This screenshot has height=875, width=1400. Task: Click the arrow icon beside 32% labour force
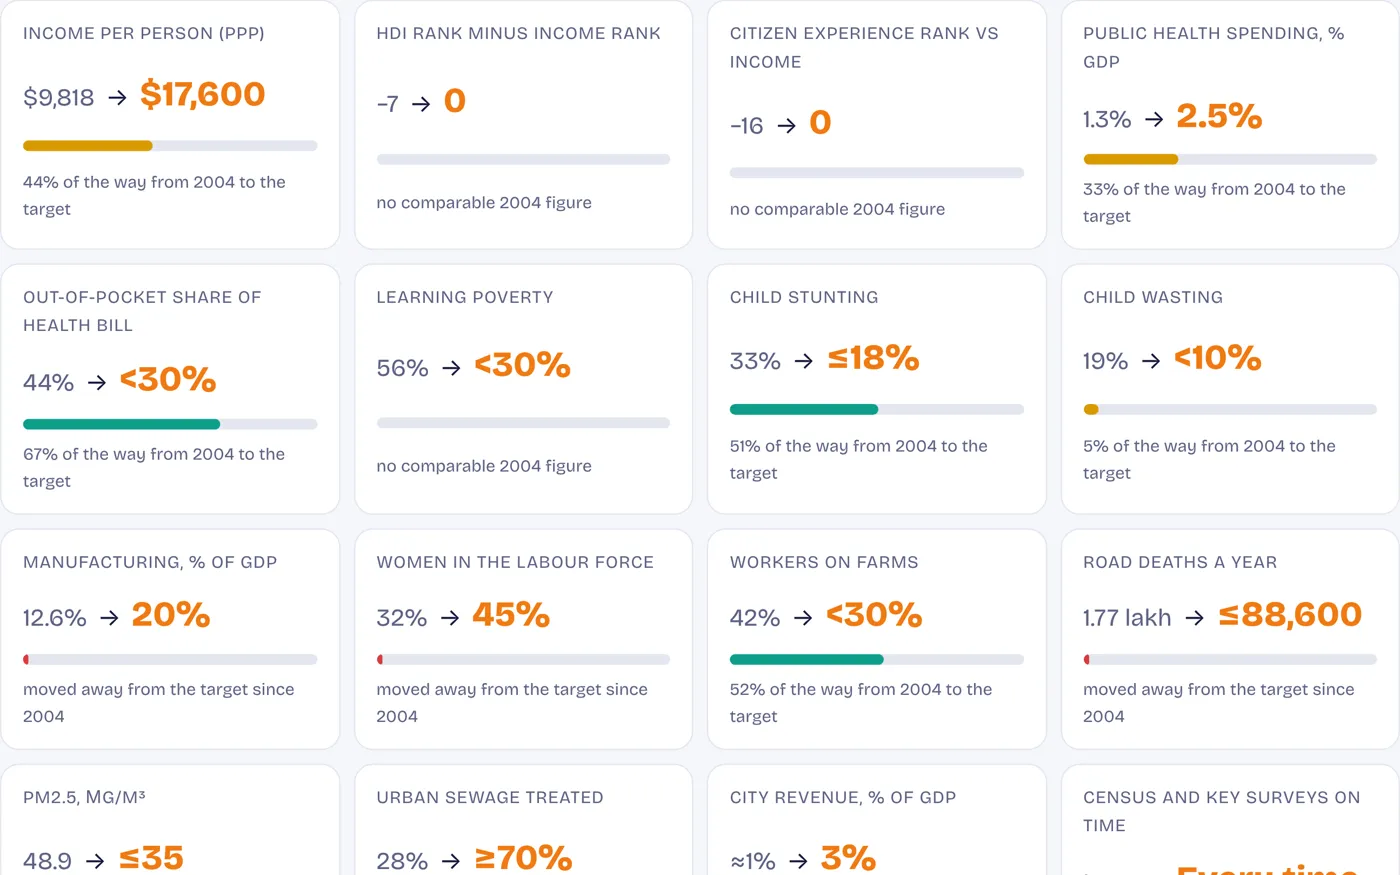450,618
